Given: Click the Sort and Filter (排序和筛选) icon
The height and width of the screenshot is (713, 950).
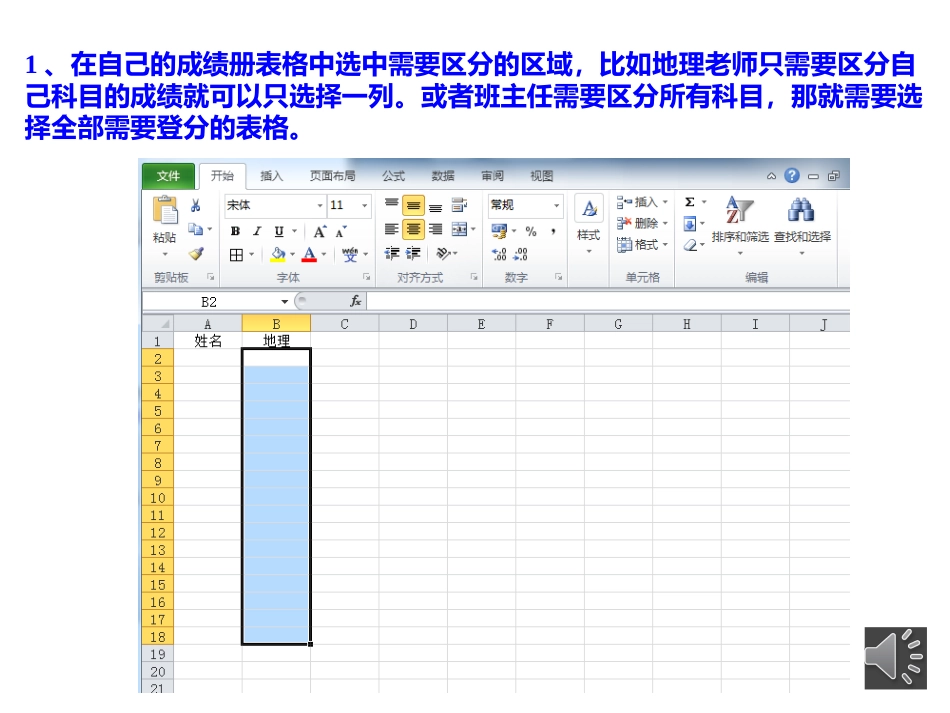Looking at the screenshot, I should tap(739, 210).
